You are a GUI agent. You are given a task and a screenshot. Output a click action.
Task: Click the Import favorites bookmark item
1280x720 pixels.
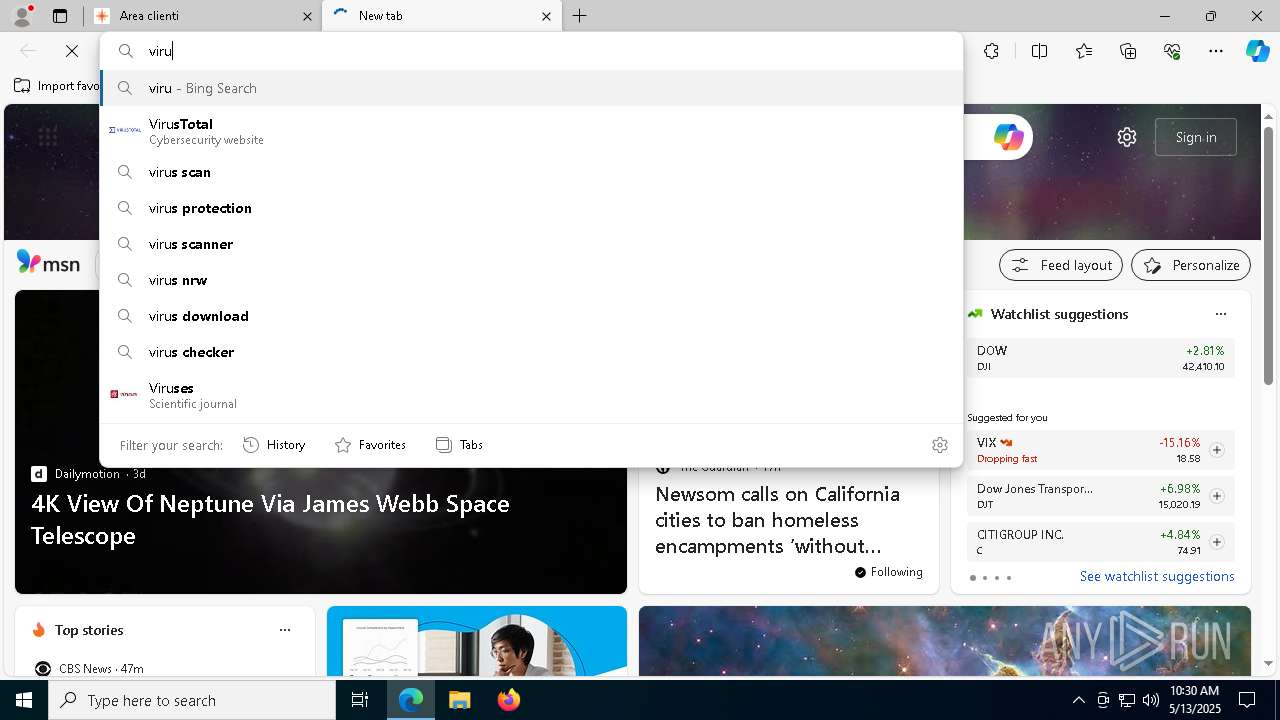pos(57,86)
